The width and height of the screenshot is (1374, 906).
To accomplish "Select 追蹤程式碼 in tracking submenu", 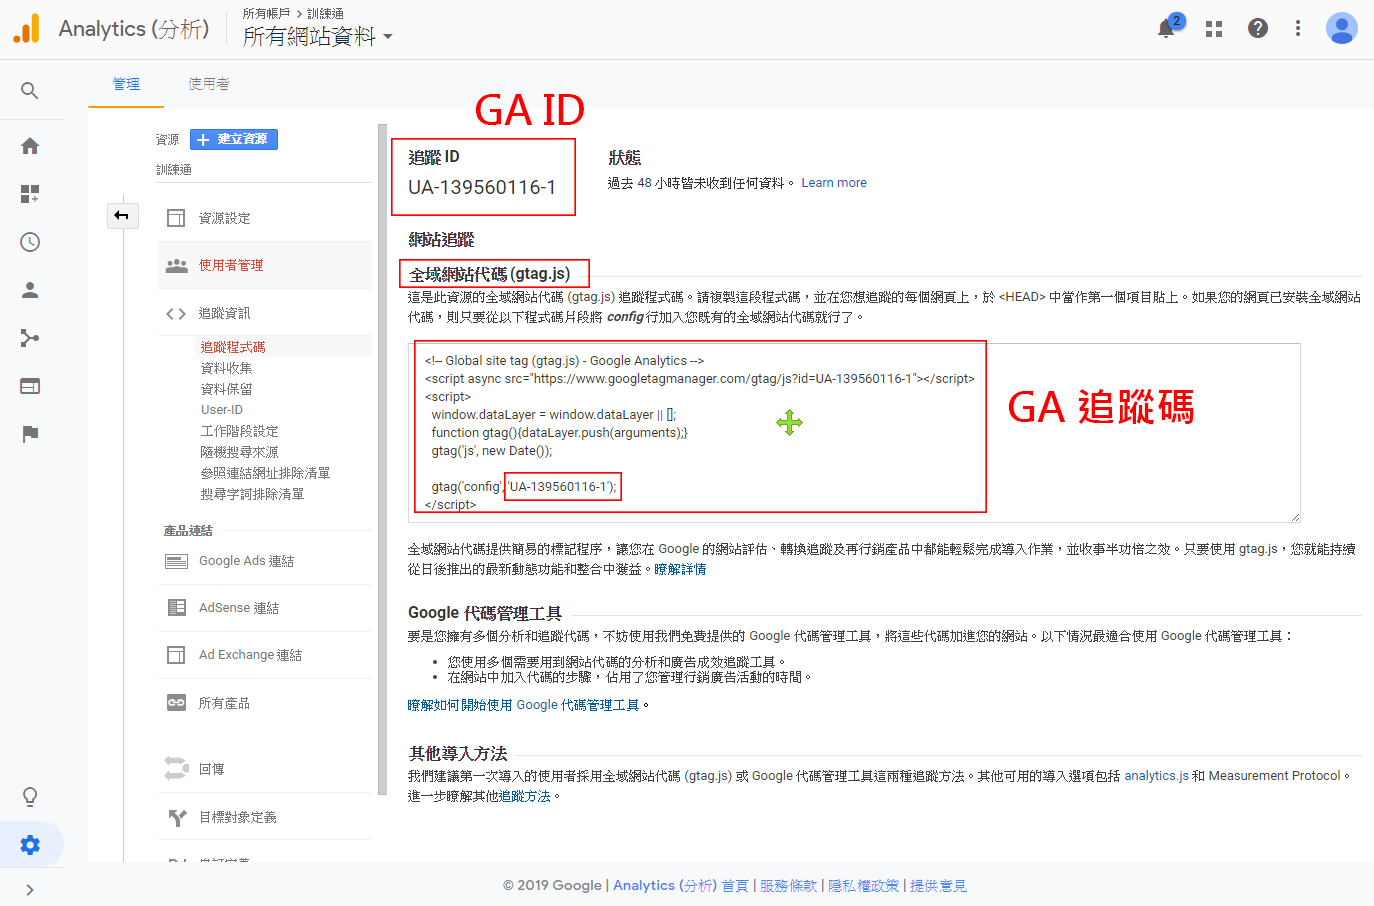I will coord(233,347).
